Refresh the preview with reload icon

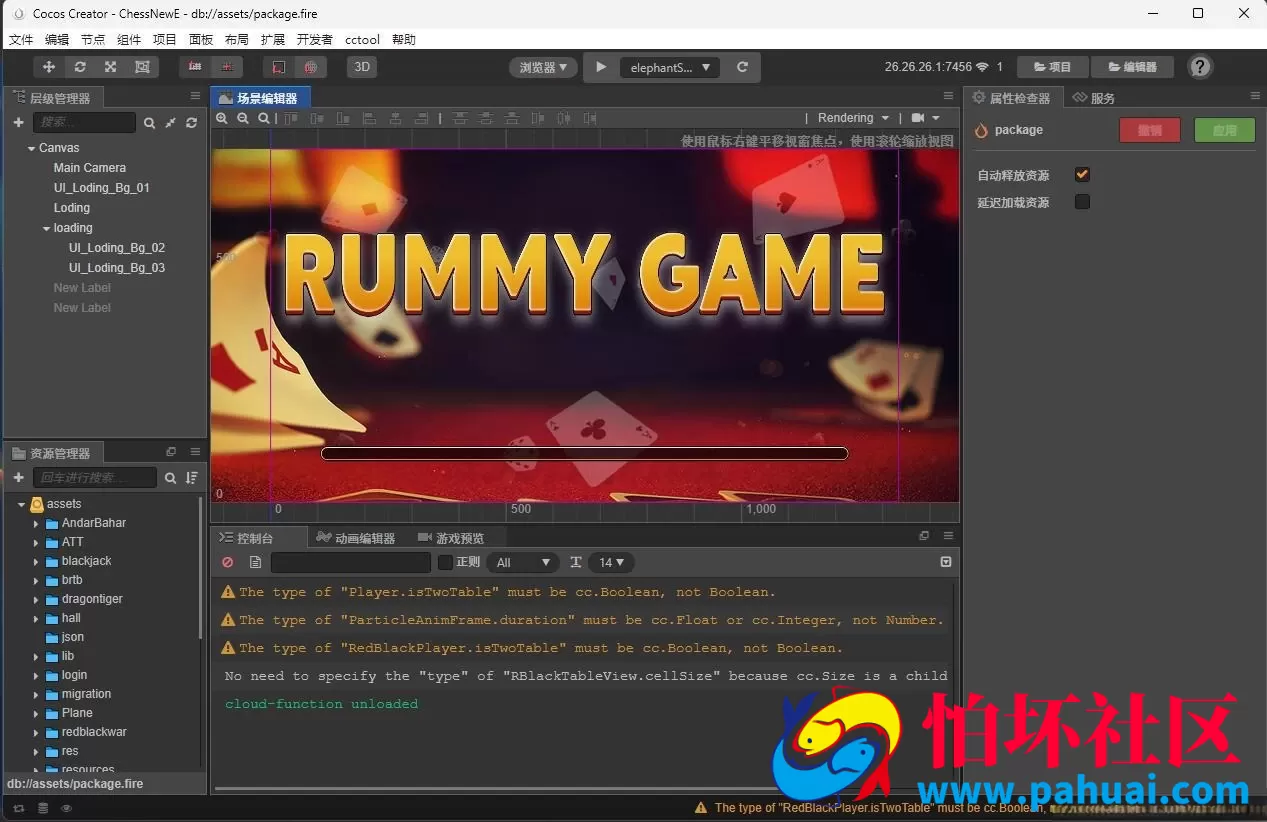tap(742, 67)
